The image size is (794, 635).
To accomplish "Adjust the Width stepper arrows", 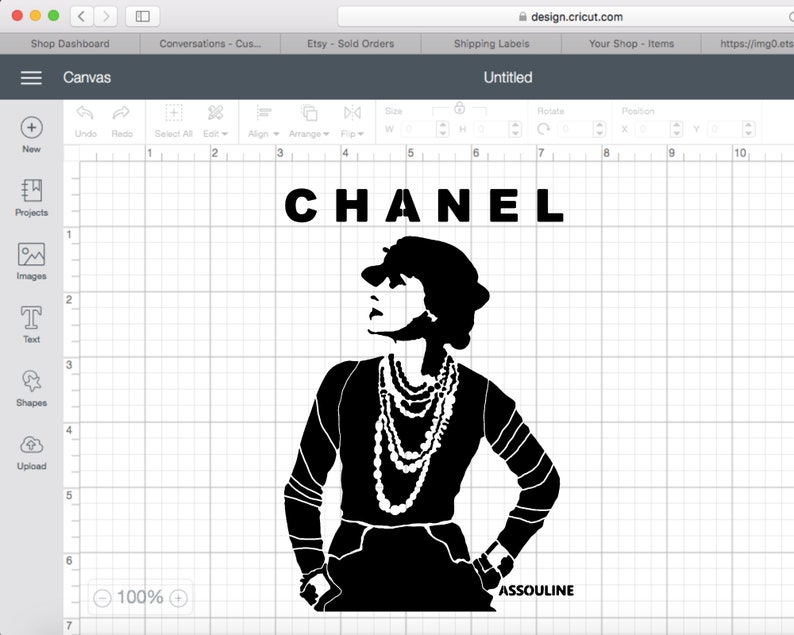I will pos(443,129).
